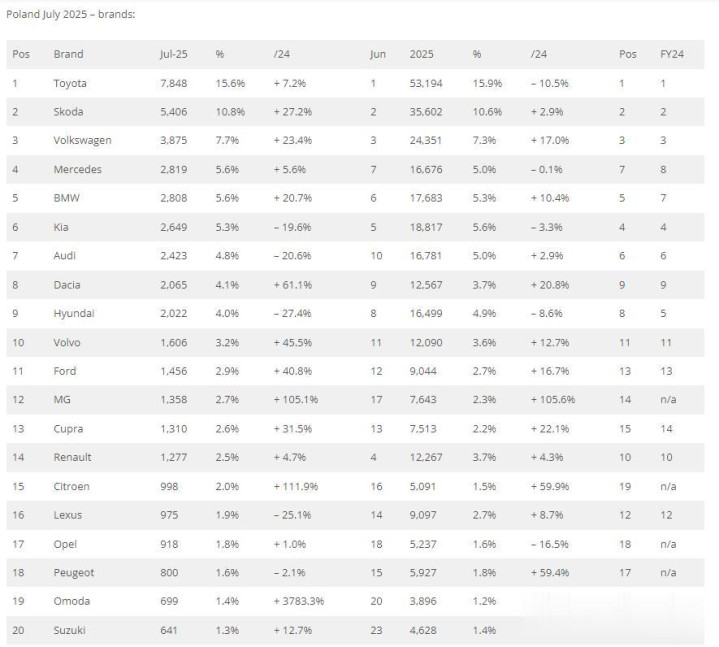Select the Audi brand cell

65,256
